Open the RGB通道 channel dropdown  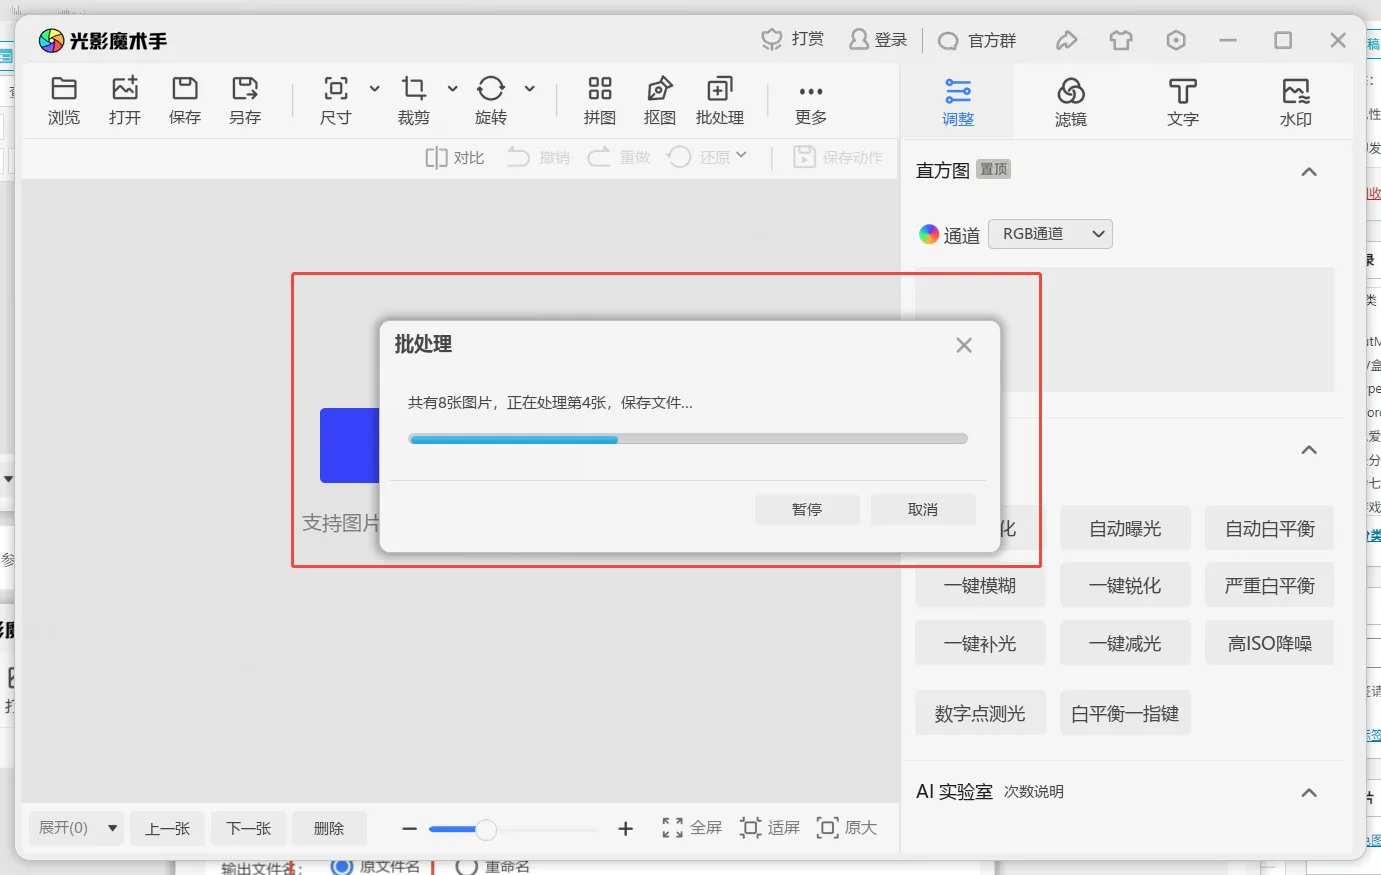(1051, 234)
